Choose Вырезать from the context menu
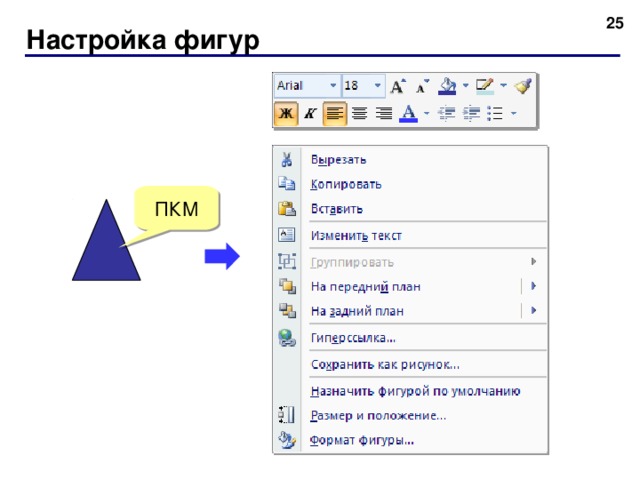 [x=410, y=160]
